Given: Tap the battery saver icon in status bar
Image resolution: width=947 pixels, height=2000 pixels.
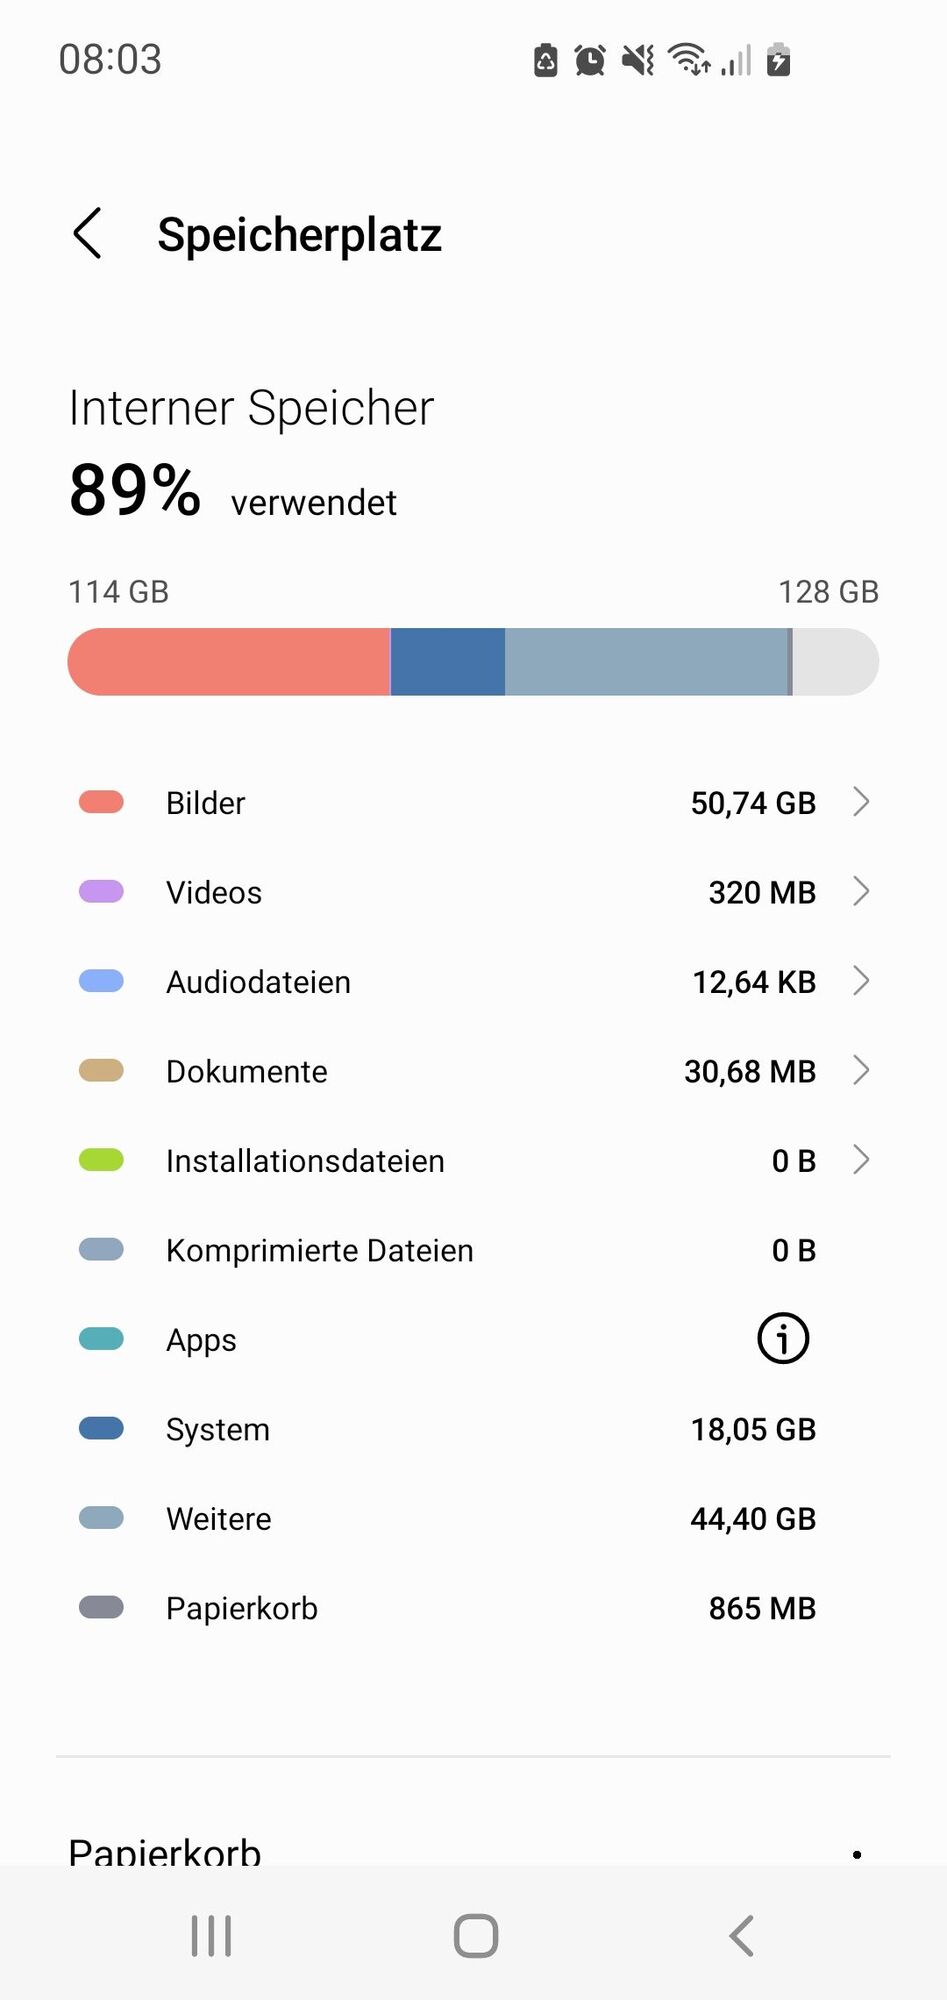Looking at the screenshot, I should (x=546, y=60).
